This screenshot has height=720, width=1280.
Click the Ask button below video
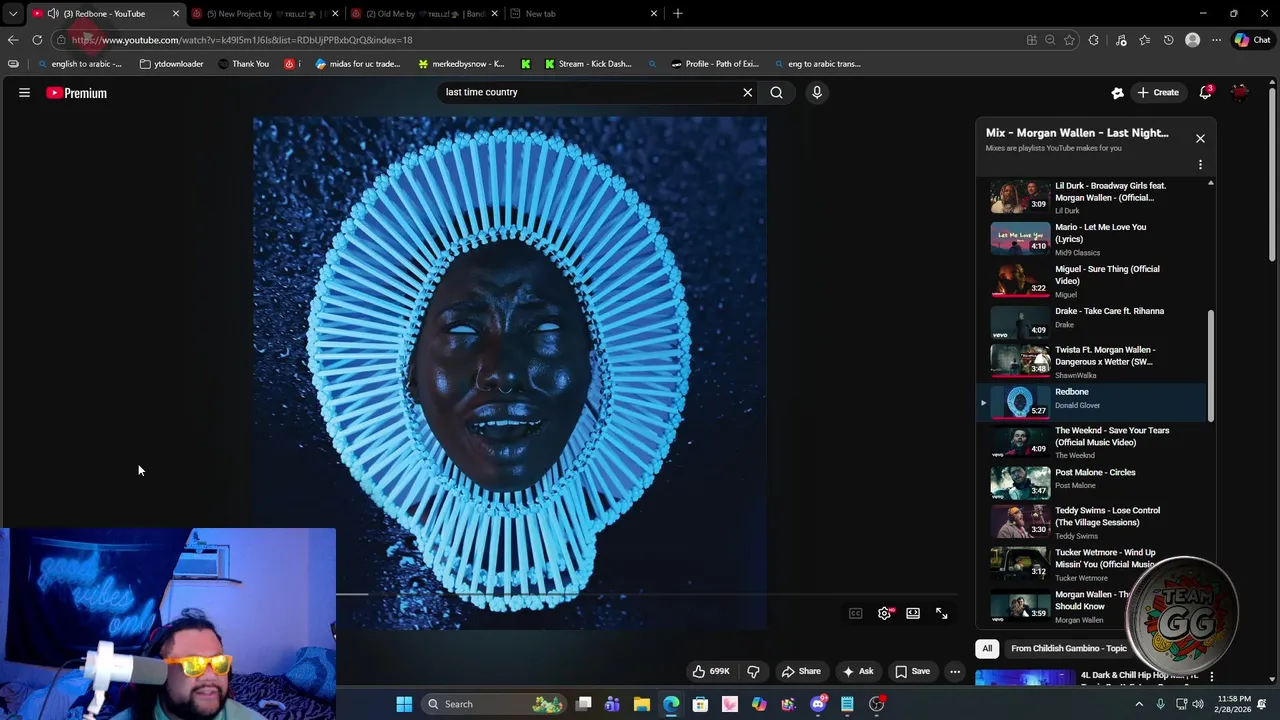[858, 671]
